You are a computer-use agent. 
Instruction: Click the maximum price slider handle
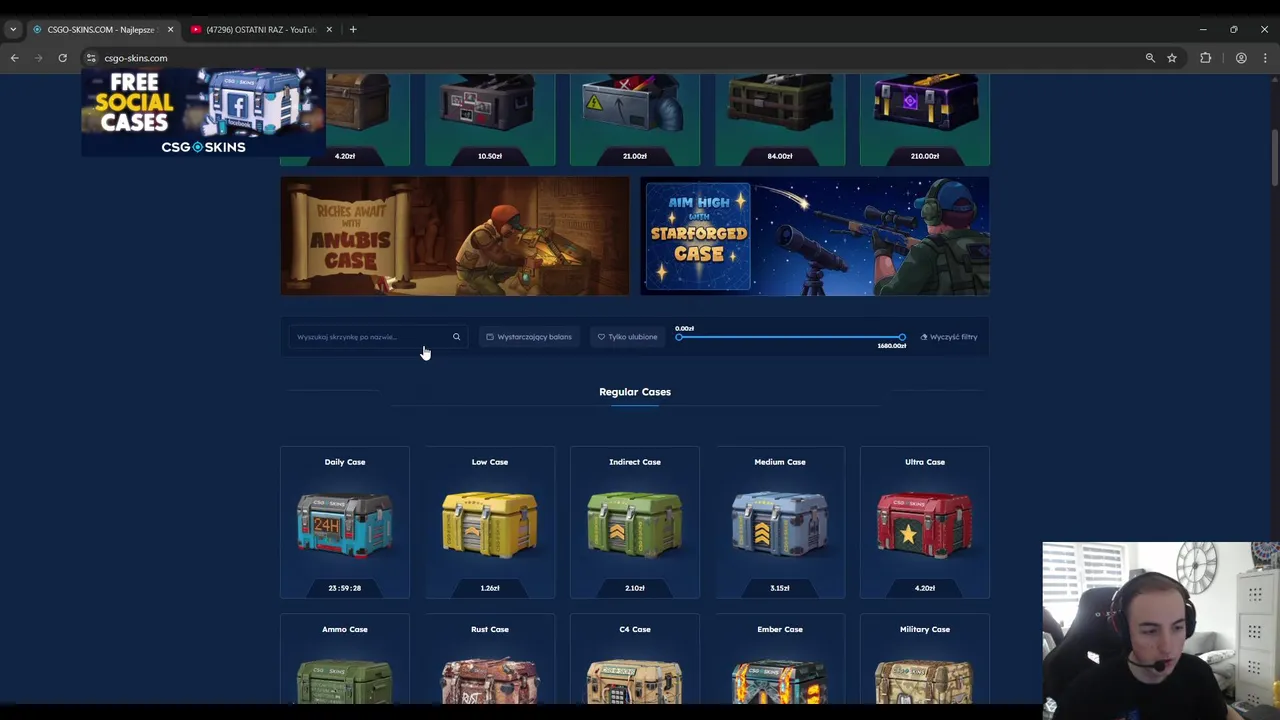coord(902,337)
